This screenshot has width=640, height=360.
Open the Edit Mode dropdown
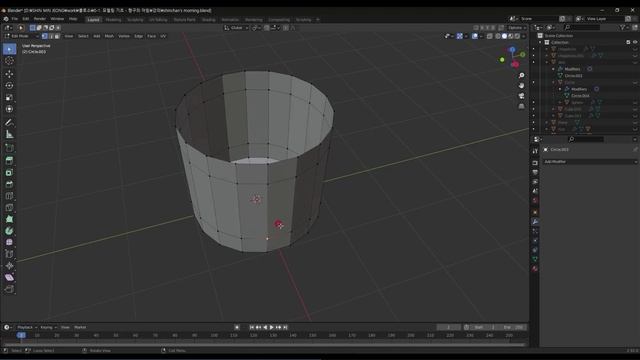point(21,36)
